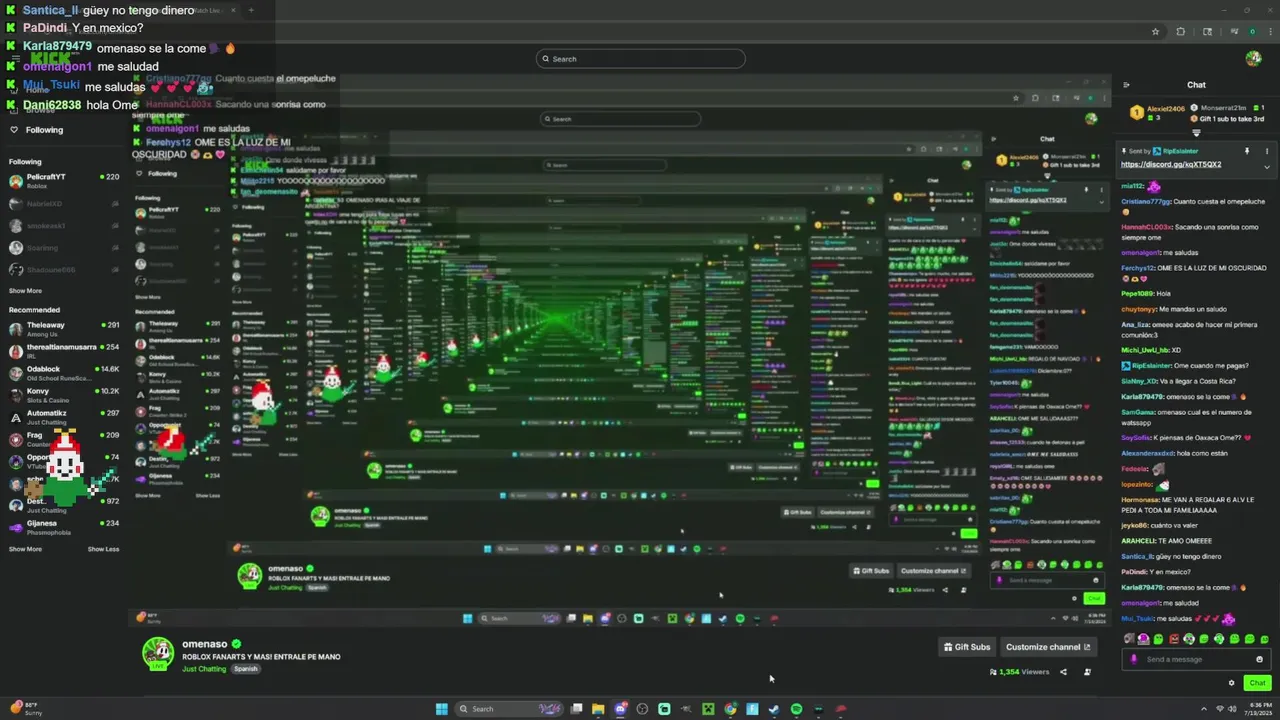Open Automatikz in Recommended list
This screenshot has width=1280, height=720.
[64, 417]
